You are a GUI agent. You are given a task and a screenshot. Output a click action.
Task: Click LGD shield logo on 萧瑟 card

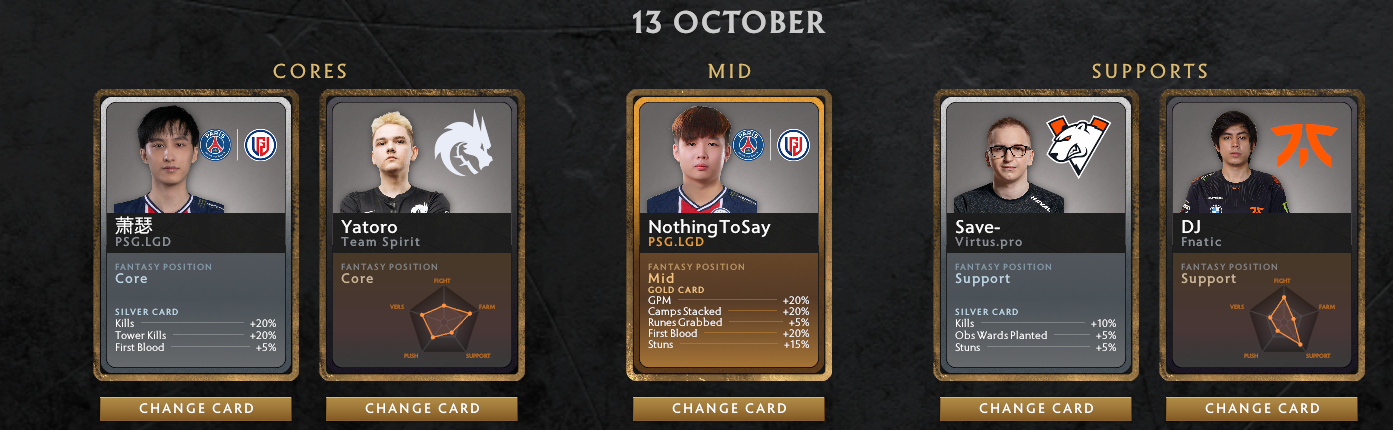click(x=261, y=145)
